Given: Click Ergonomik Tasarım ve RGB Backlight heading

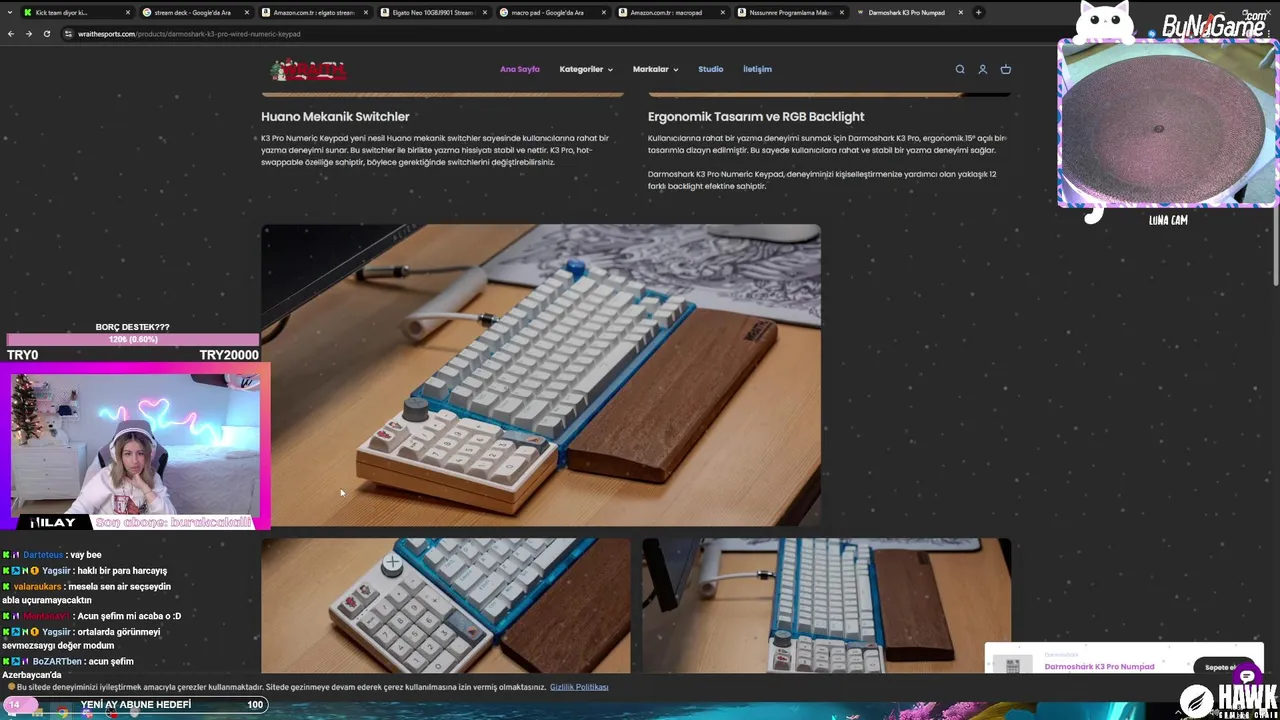Looking at the screenshot, I should pyautogui.click(x=756, y=116).
